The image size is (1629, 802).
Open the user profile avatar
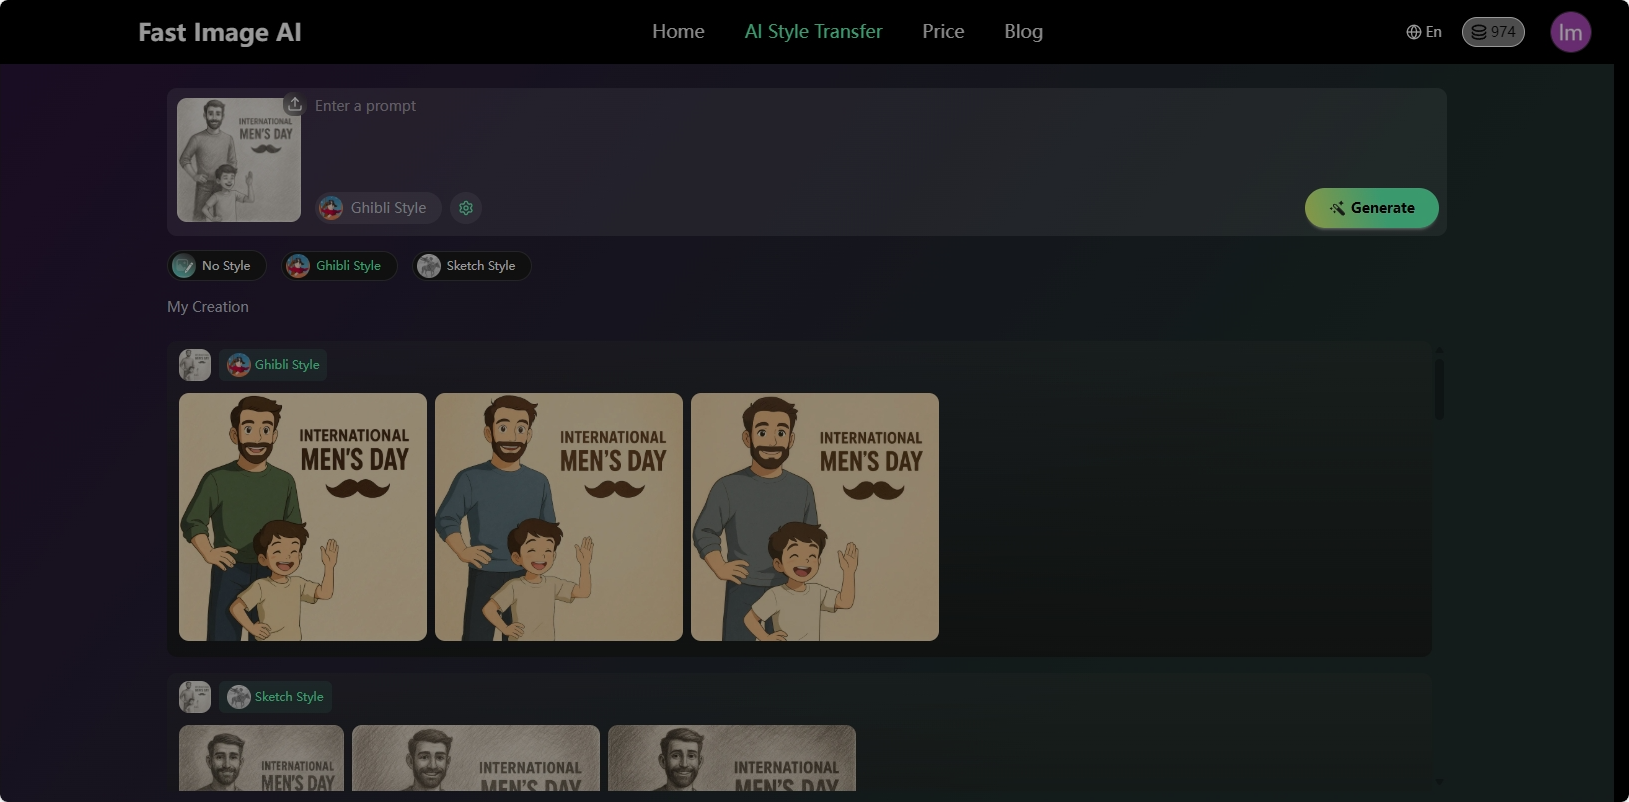click(1570, 32)
